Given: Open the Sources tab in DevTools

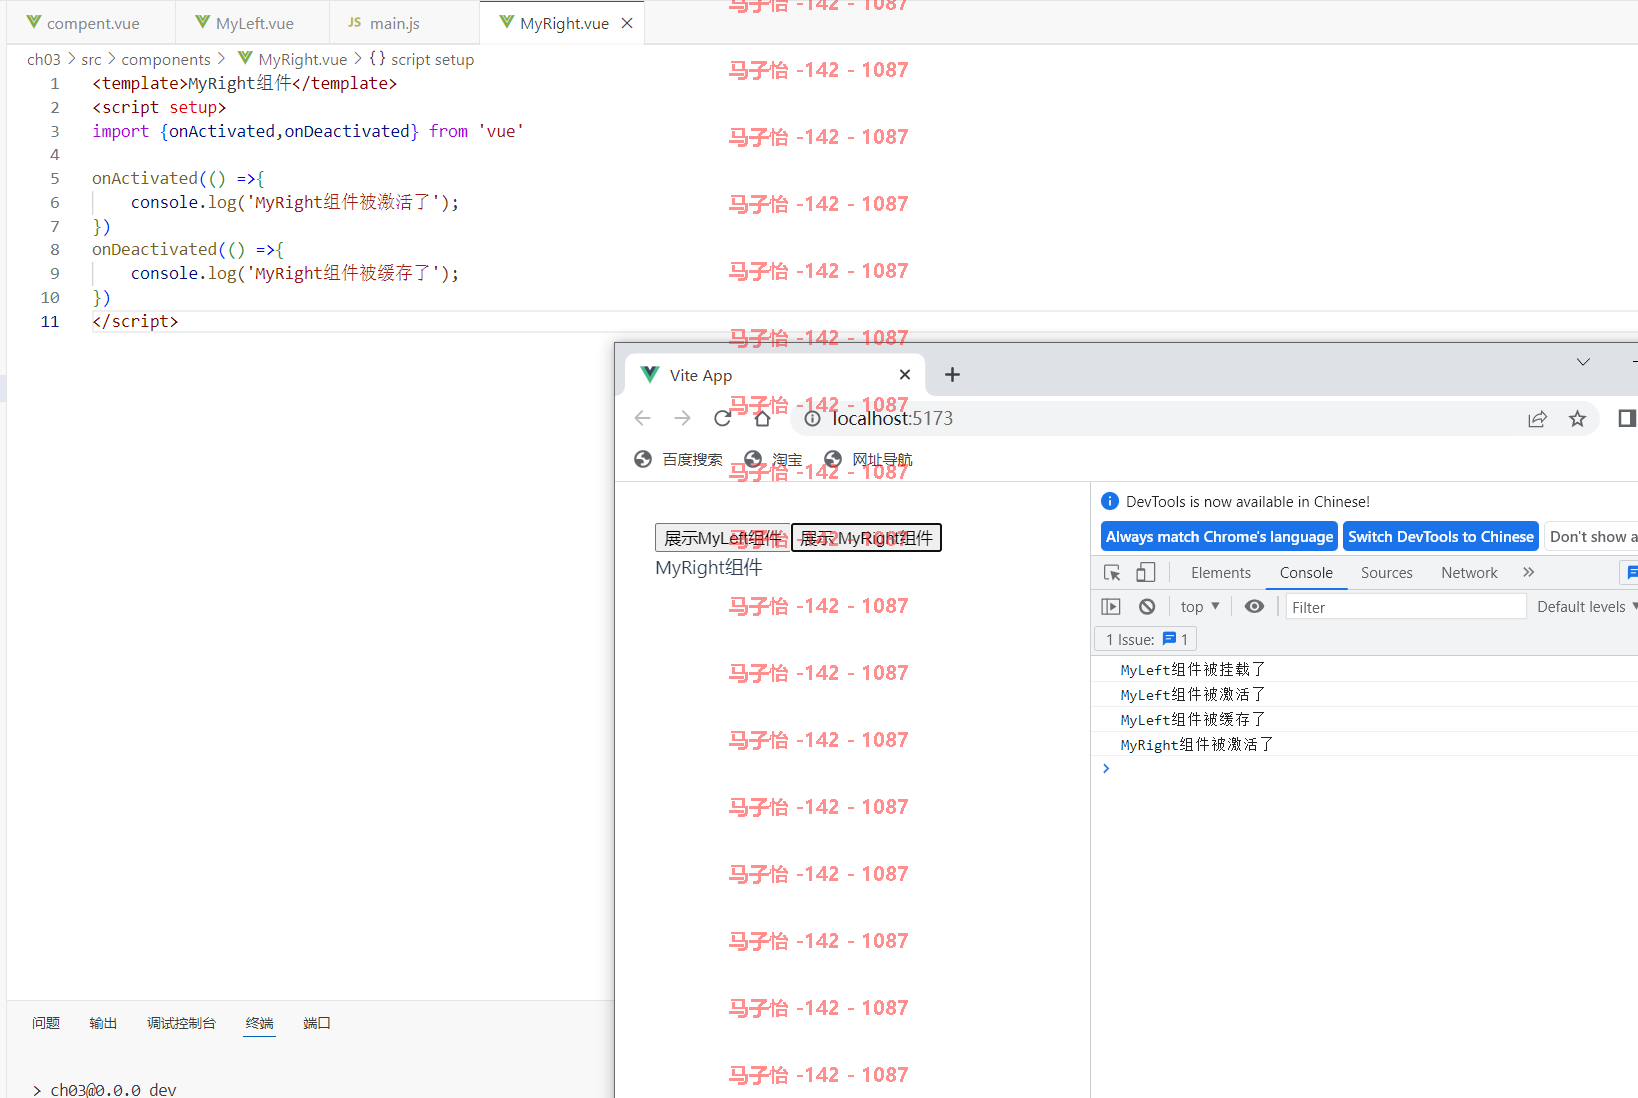Looking at the screenshot, I should click(1386, 573).
